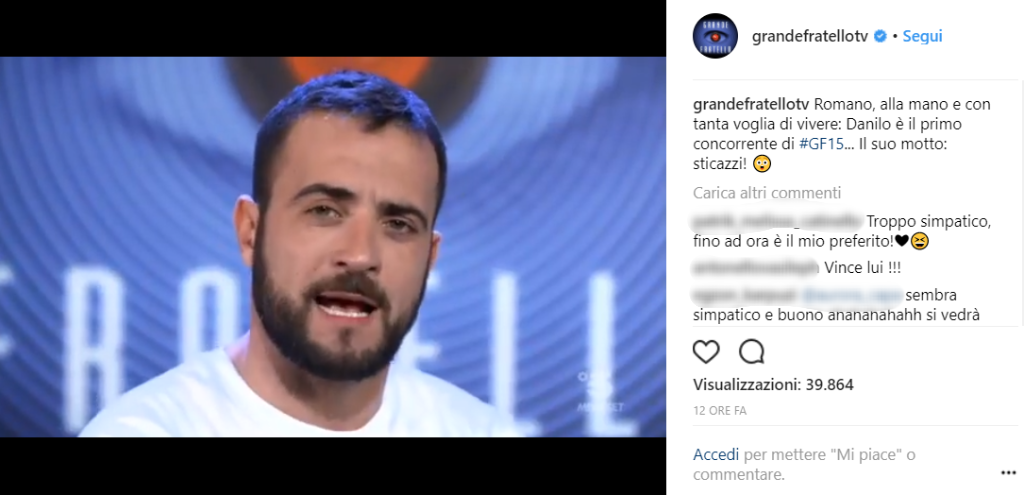
Task: Click the laughing emoji in first comment
Action: pyautogui.click(x=920, y=242)
